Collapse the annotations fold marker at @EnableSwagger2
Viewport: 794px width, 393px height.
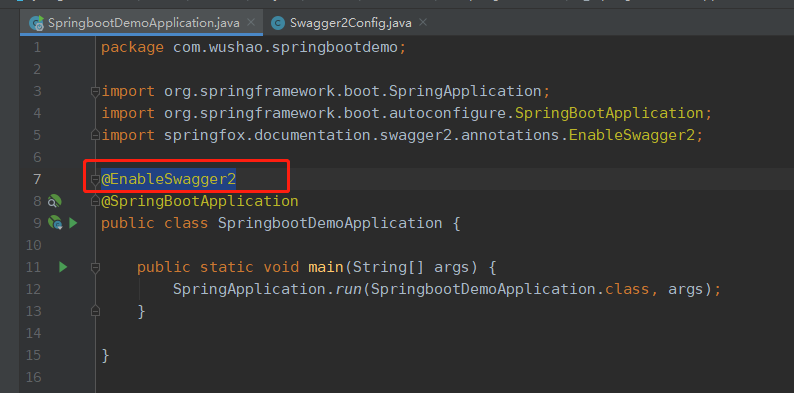(95, 179)
